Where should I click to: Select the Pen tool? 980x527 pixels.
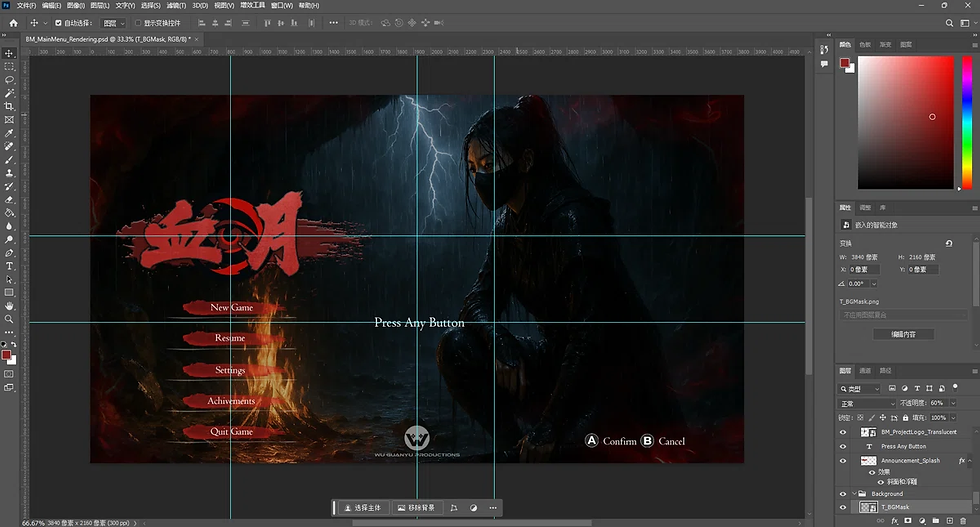(x=9, y=253)
